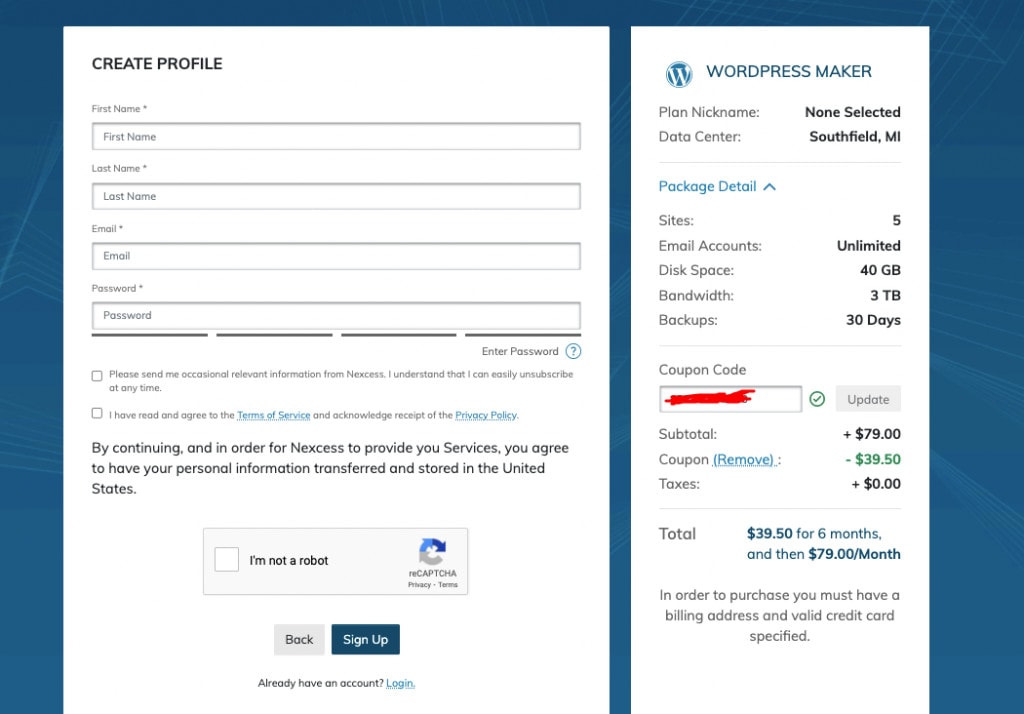Click the - $39.50 coupon discount amount
Viewport: 1024px width, 714px height.
click(x=873, y=459)
